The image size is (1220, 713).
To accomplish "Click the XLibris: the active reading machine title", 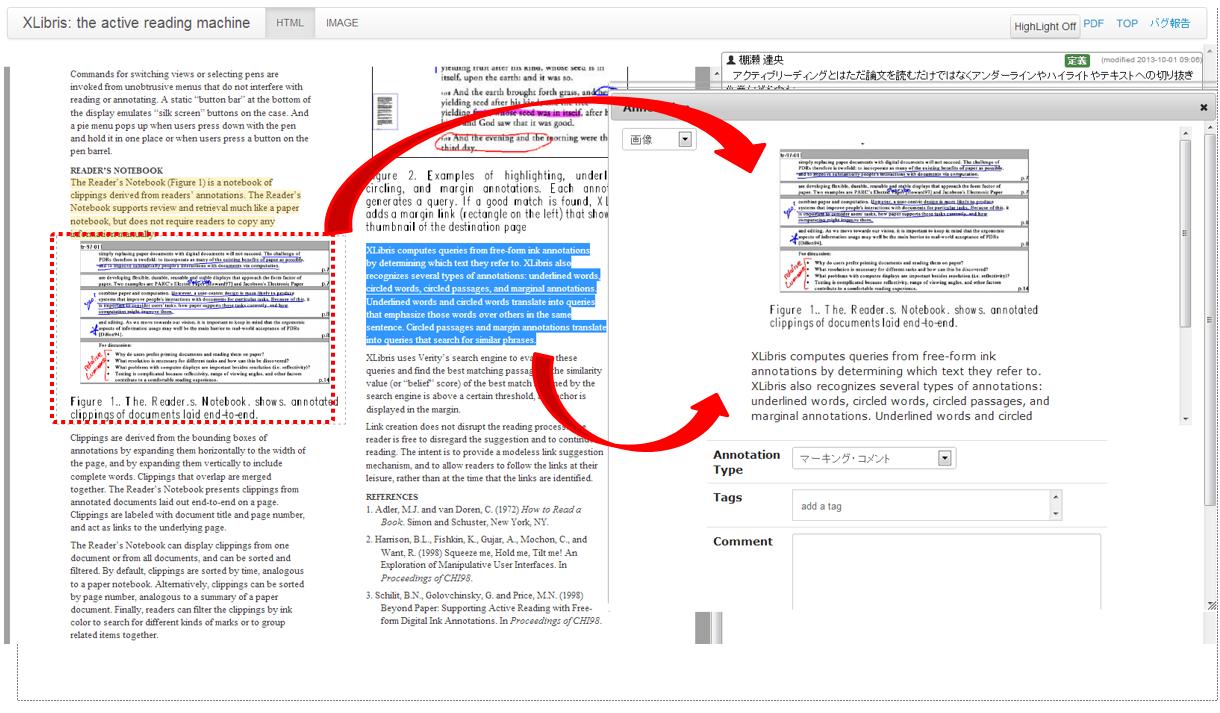I will pyautogui.click(x=136, y=23).
